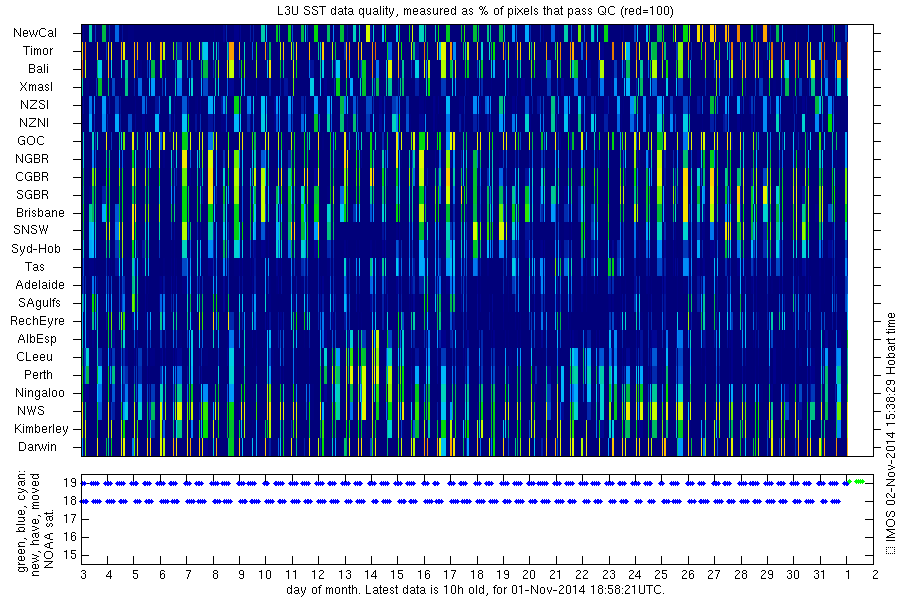The image size is (900, 600).
Task: Click the Kimberley region label
Action: tap(41, 429)
